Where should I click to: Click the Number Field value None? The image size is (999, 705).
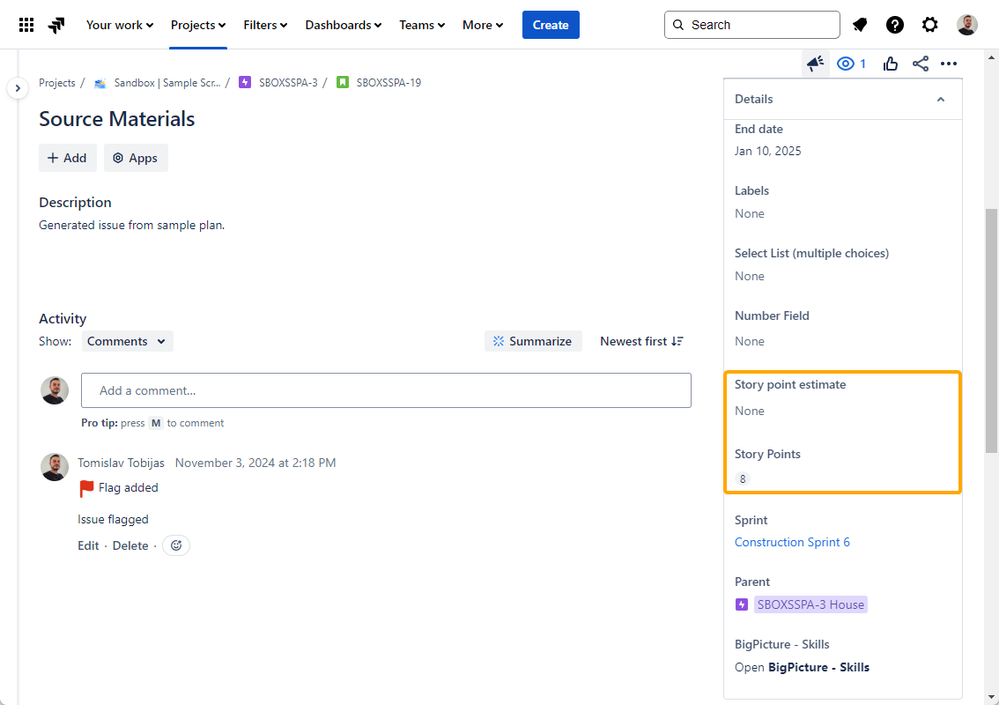tap(749, 341)
